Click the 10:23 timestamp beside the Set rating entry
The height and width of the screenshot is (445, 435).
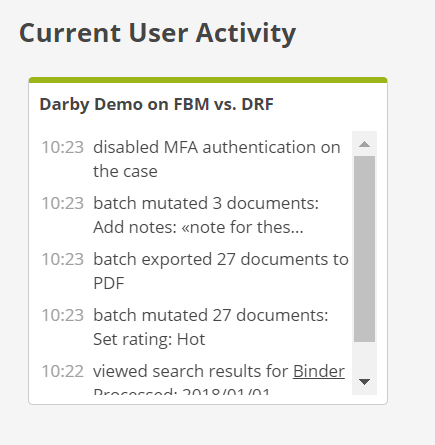tap(62, 315)
